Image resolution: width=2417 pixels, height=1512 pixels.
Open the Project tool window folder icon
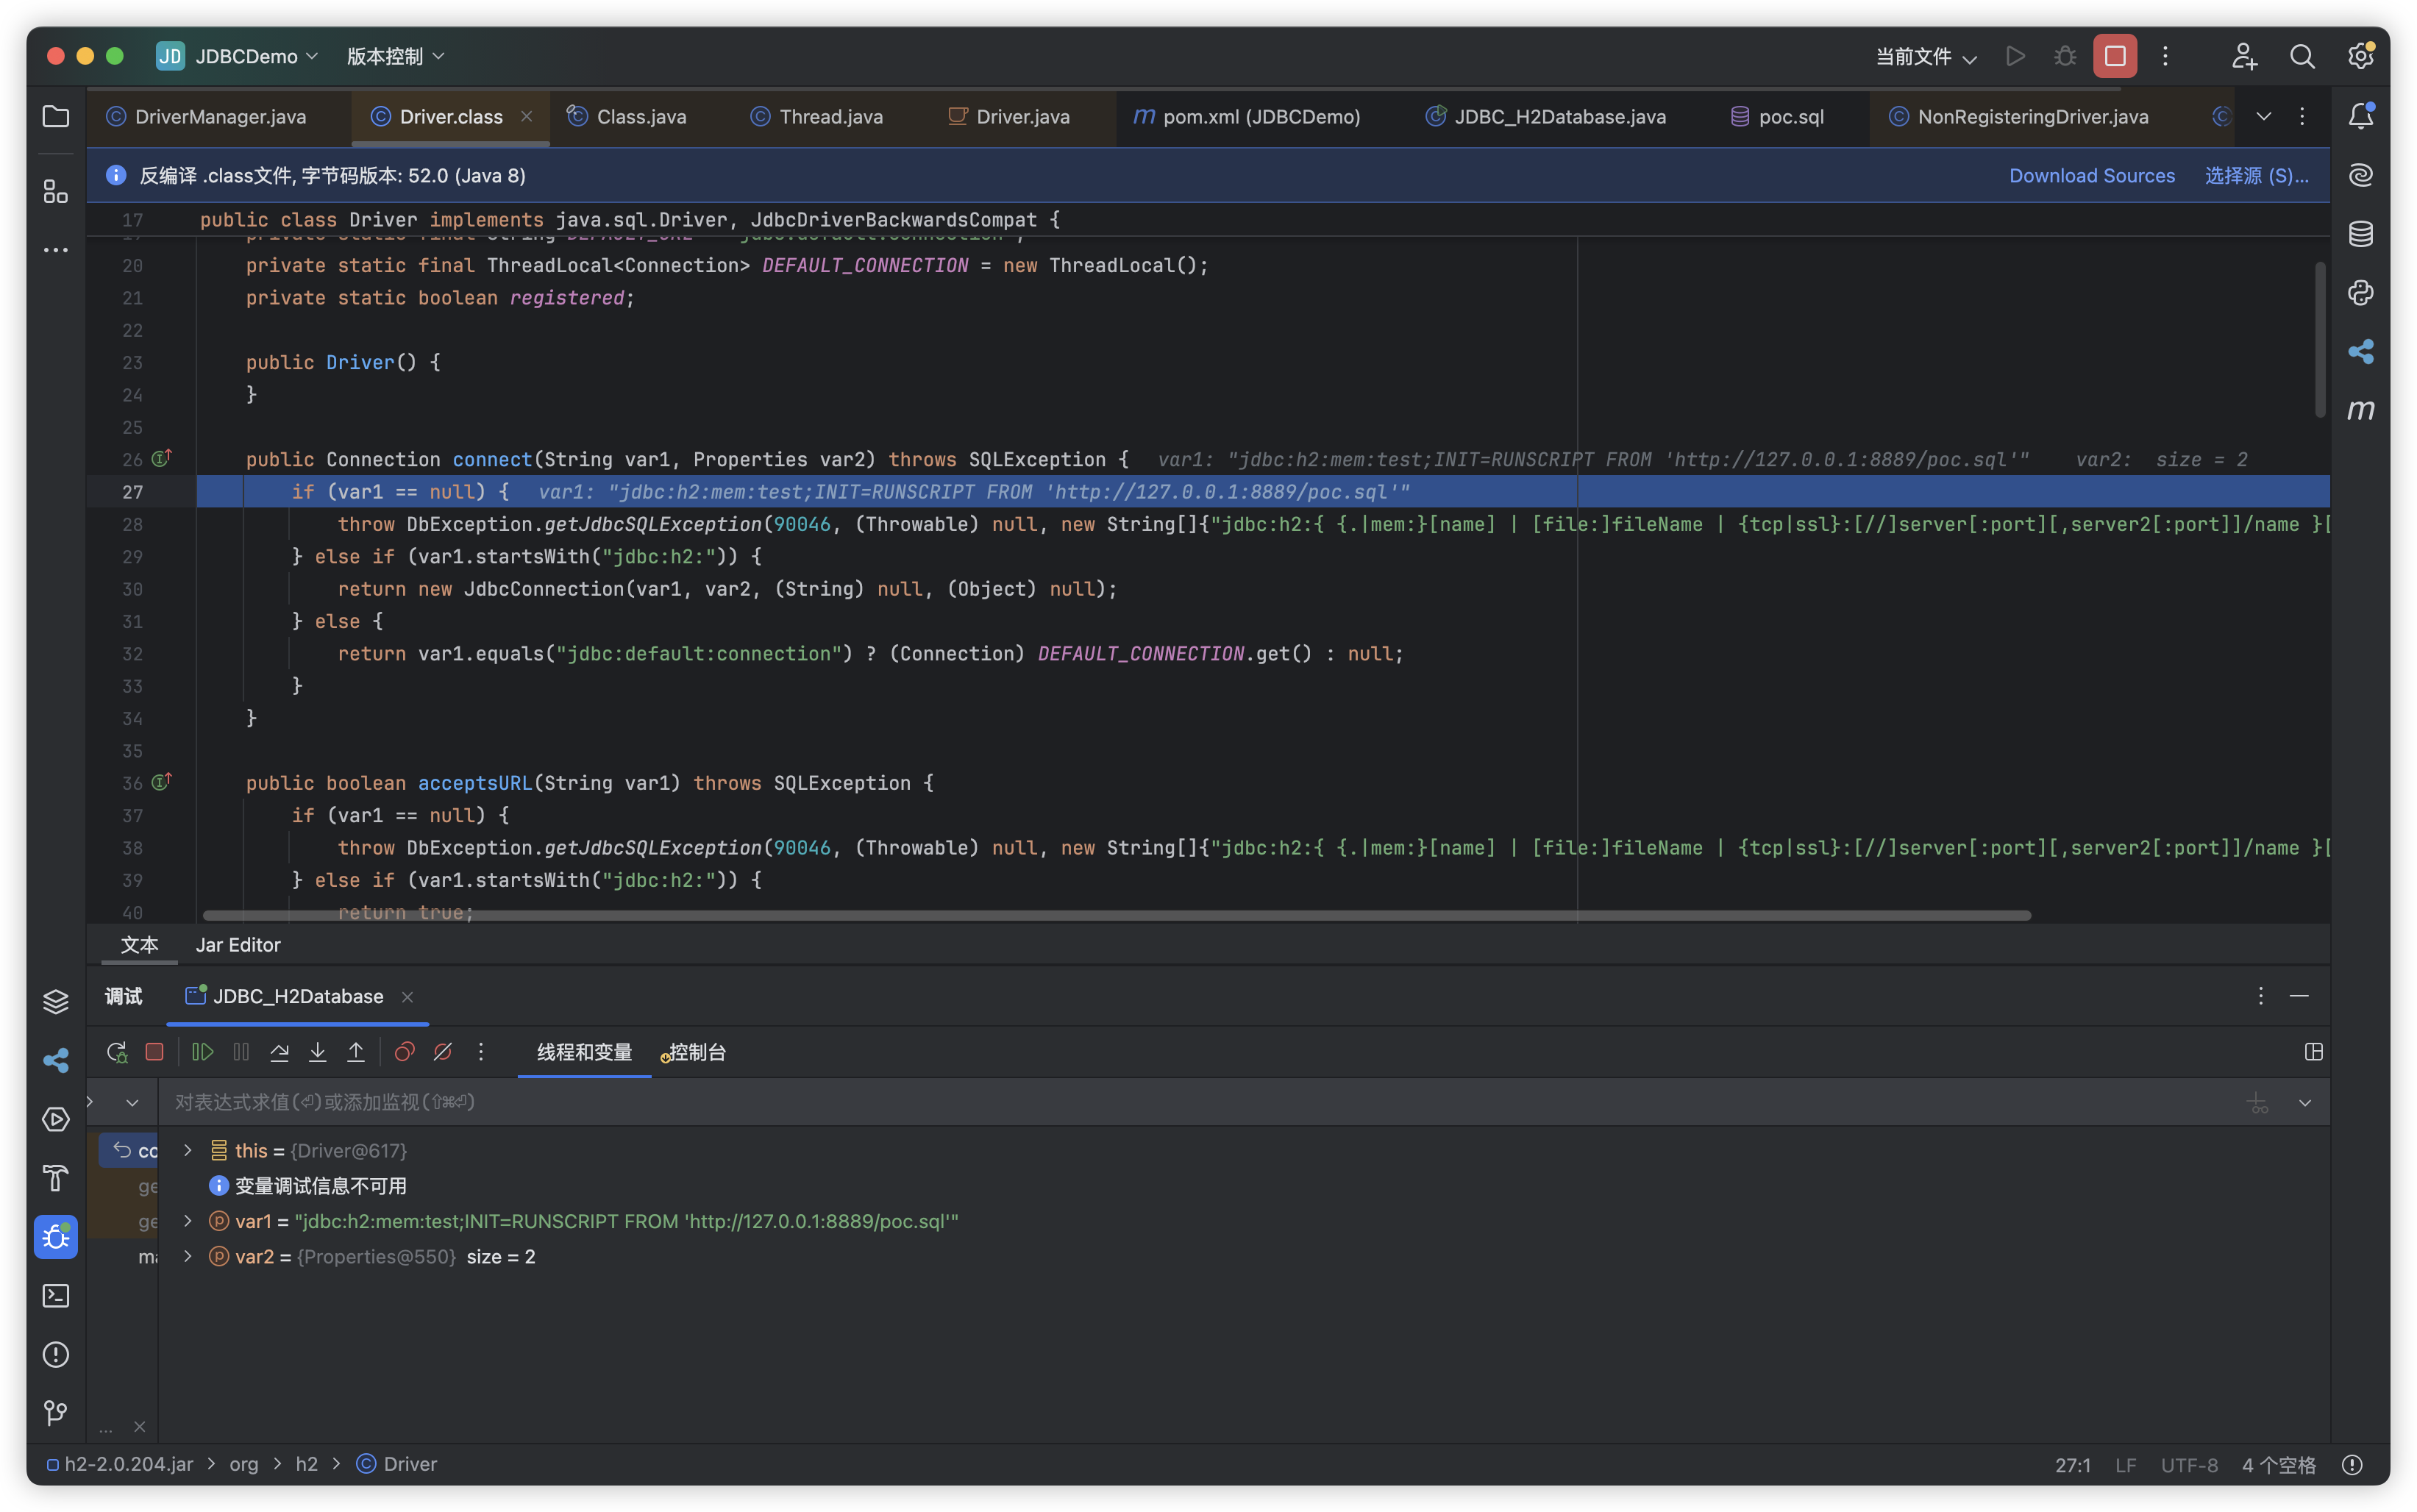tap(56, 117)
